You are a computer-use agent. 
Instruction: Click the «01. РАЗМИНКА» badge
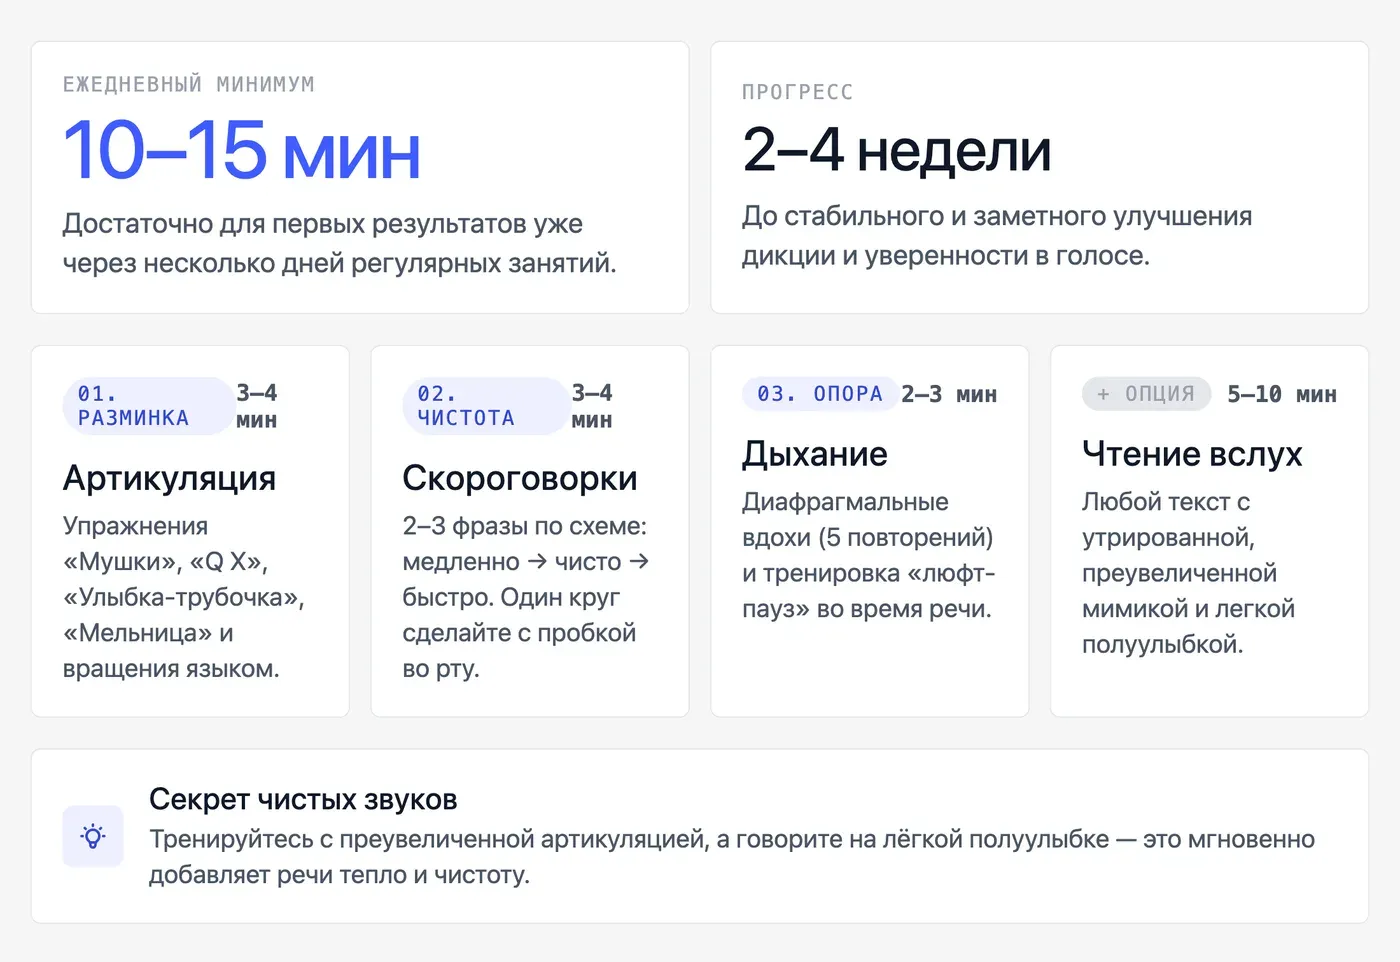pos(147,406)
